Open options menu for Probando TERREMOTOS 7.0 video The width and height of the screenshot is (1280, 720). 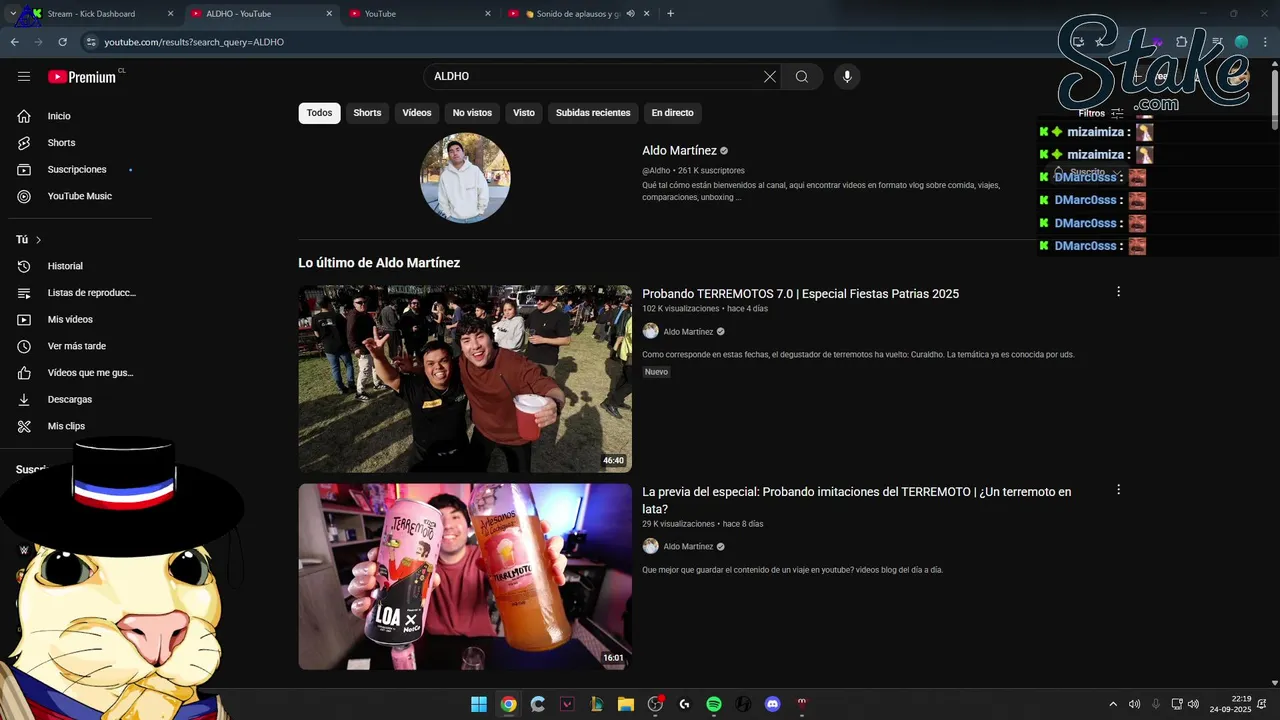pyautogui.click(x=1118, y=292)
